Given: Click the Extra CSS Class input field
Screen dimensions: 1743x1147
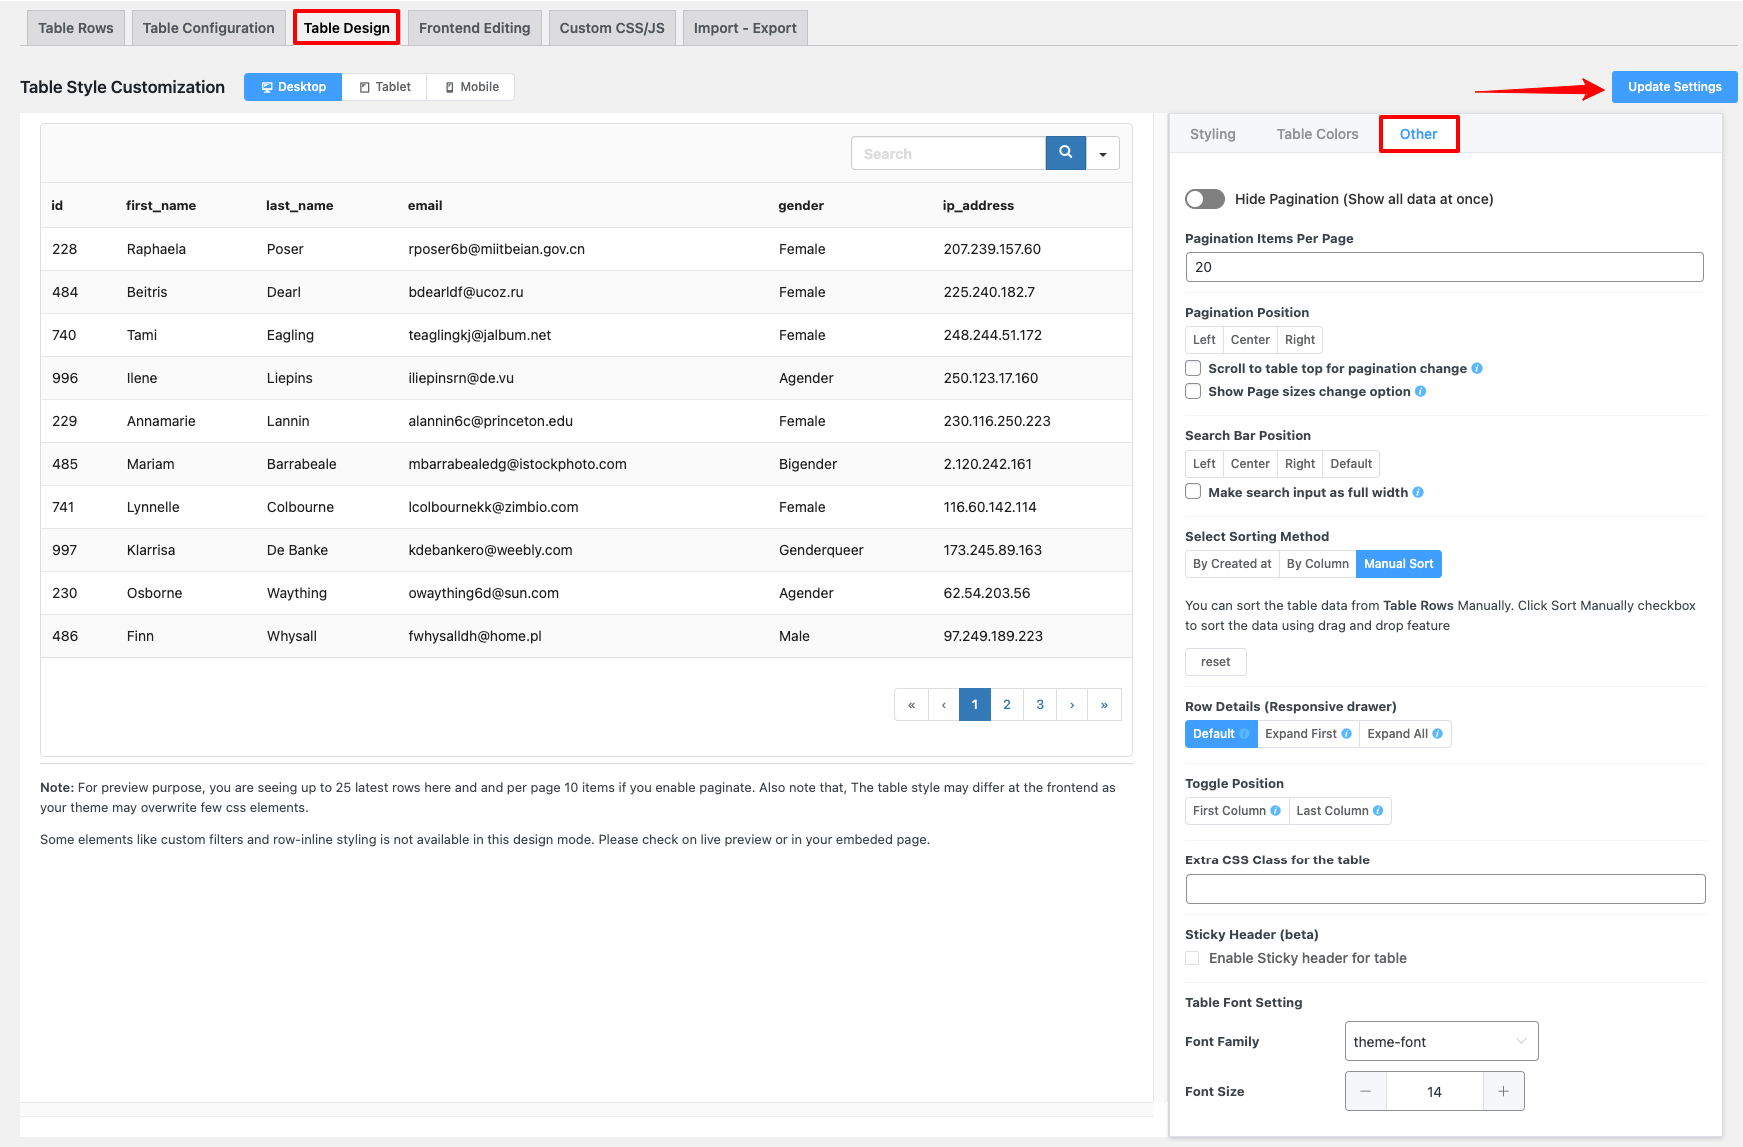Looking at the screenshot, I should 1444,889.
